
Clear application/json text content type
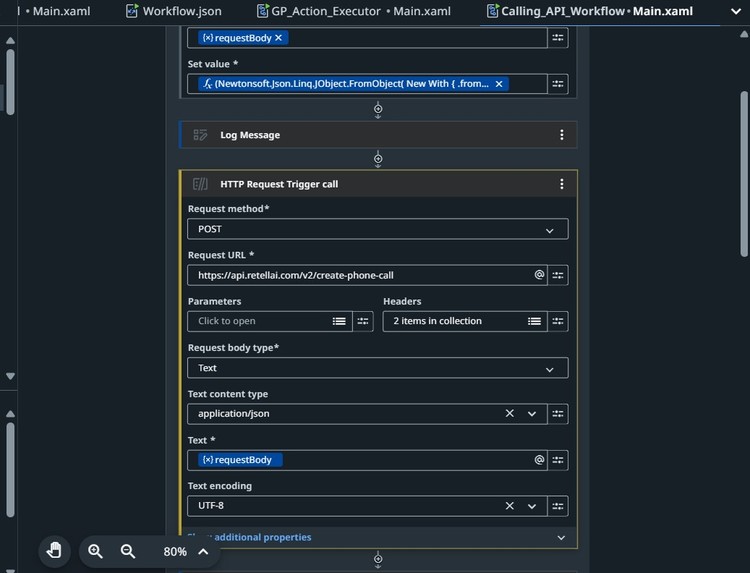(510, 414)
